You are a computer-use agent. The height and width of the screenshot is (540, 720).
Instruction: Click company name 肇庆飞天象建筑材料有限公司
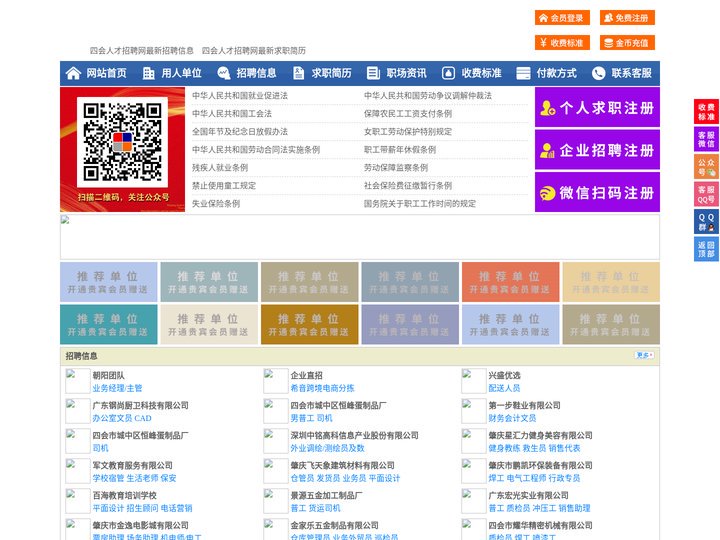342,465
